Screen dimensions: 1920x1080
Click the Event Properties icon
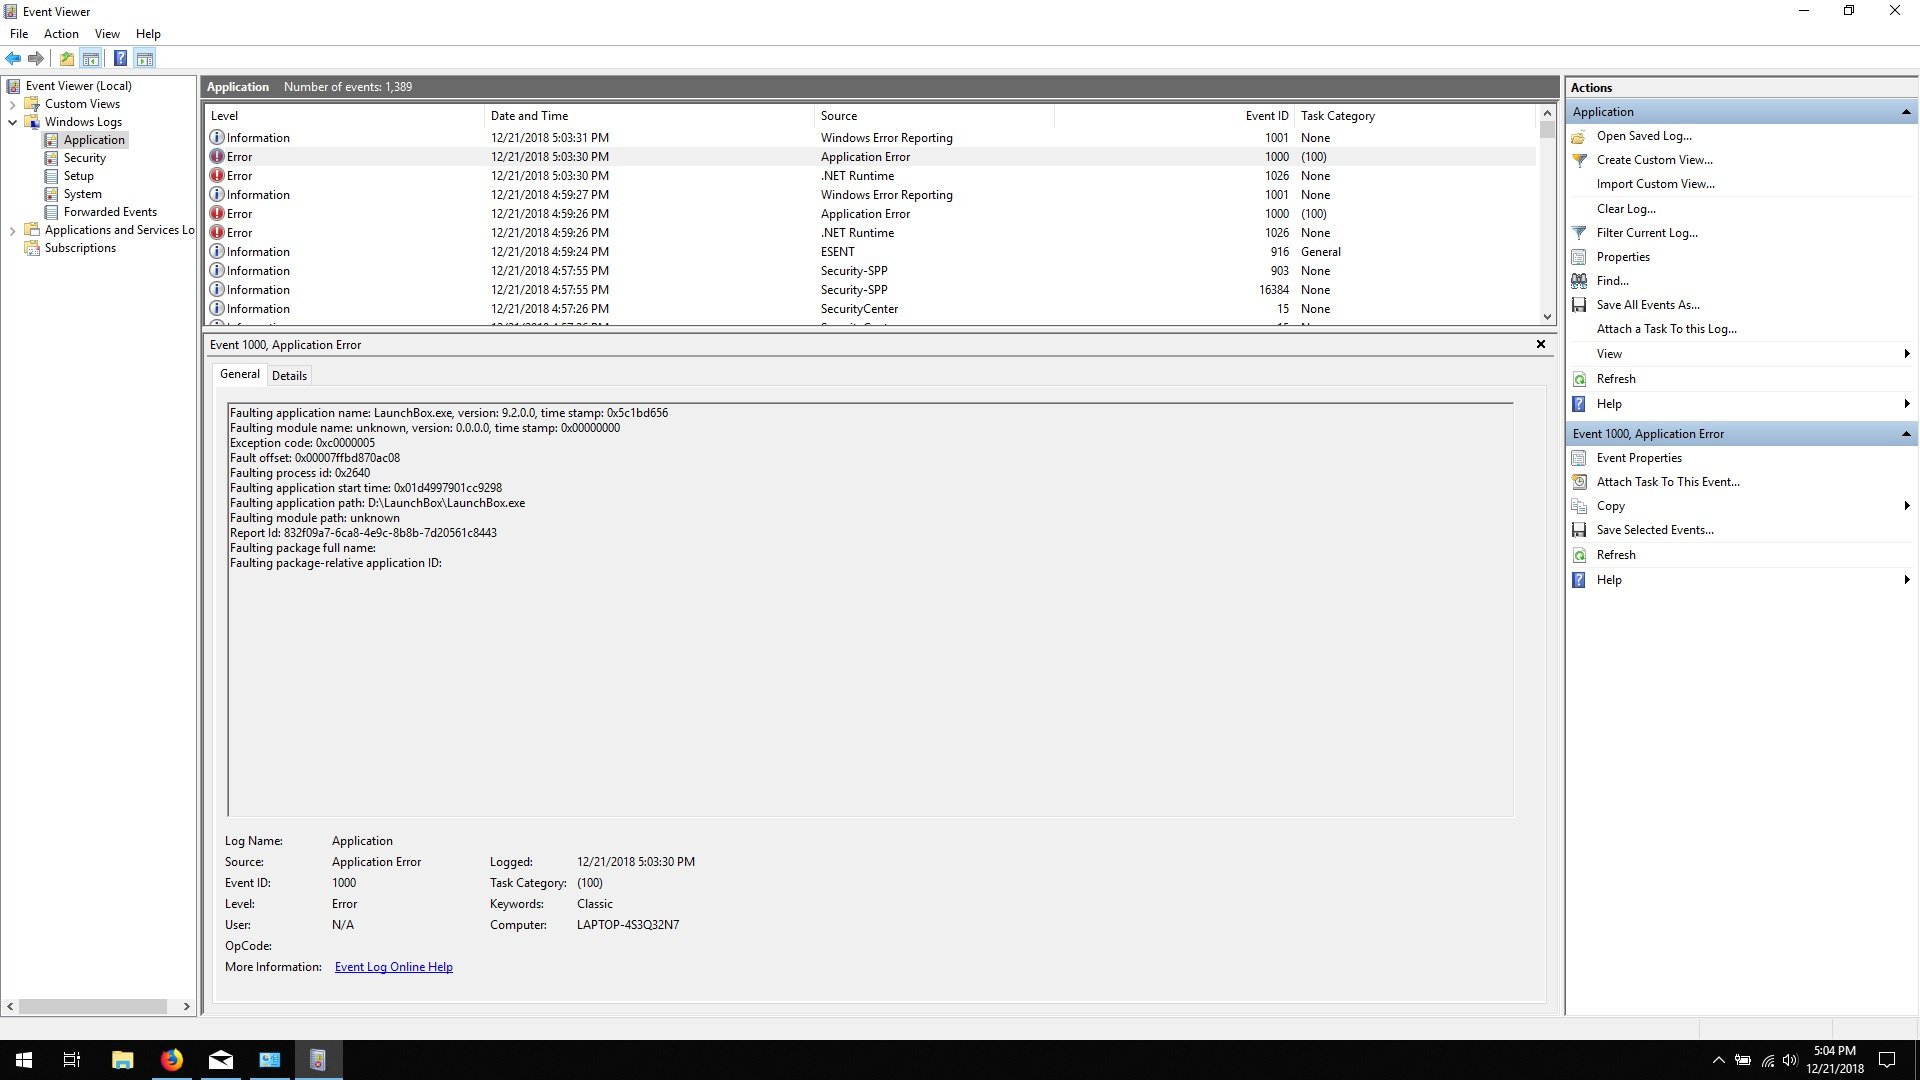coord(1579,458)
